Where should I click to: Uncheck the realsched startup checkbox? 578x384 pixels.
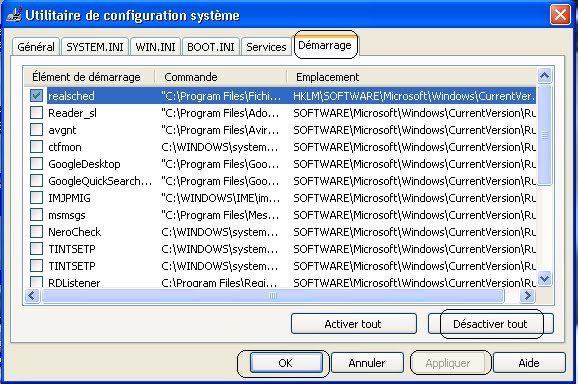(36, 96)
